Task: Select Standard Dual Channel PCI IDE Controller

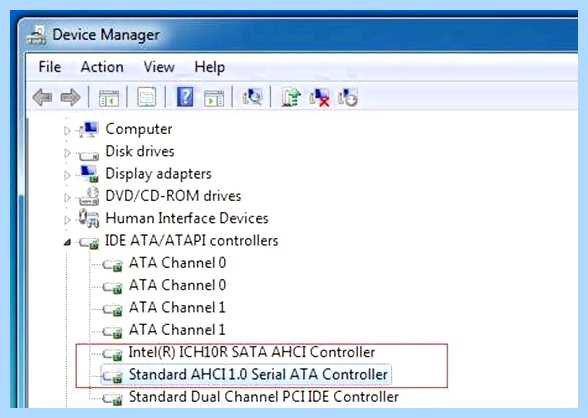Action: pyautogui.click(x=264, y=397)
